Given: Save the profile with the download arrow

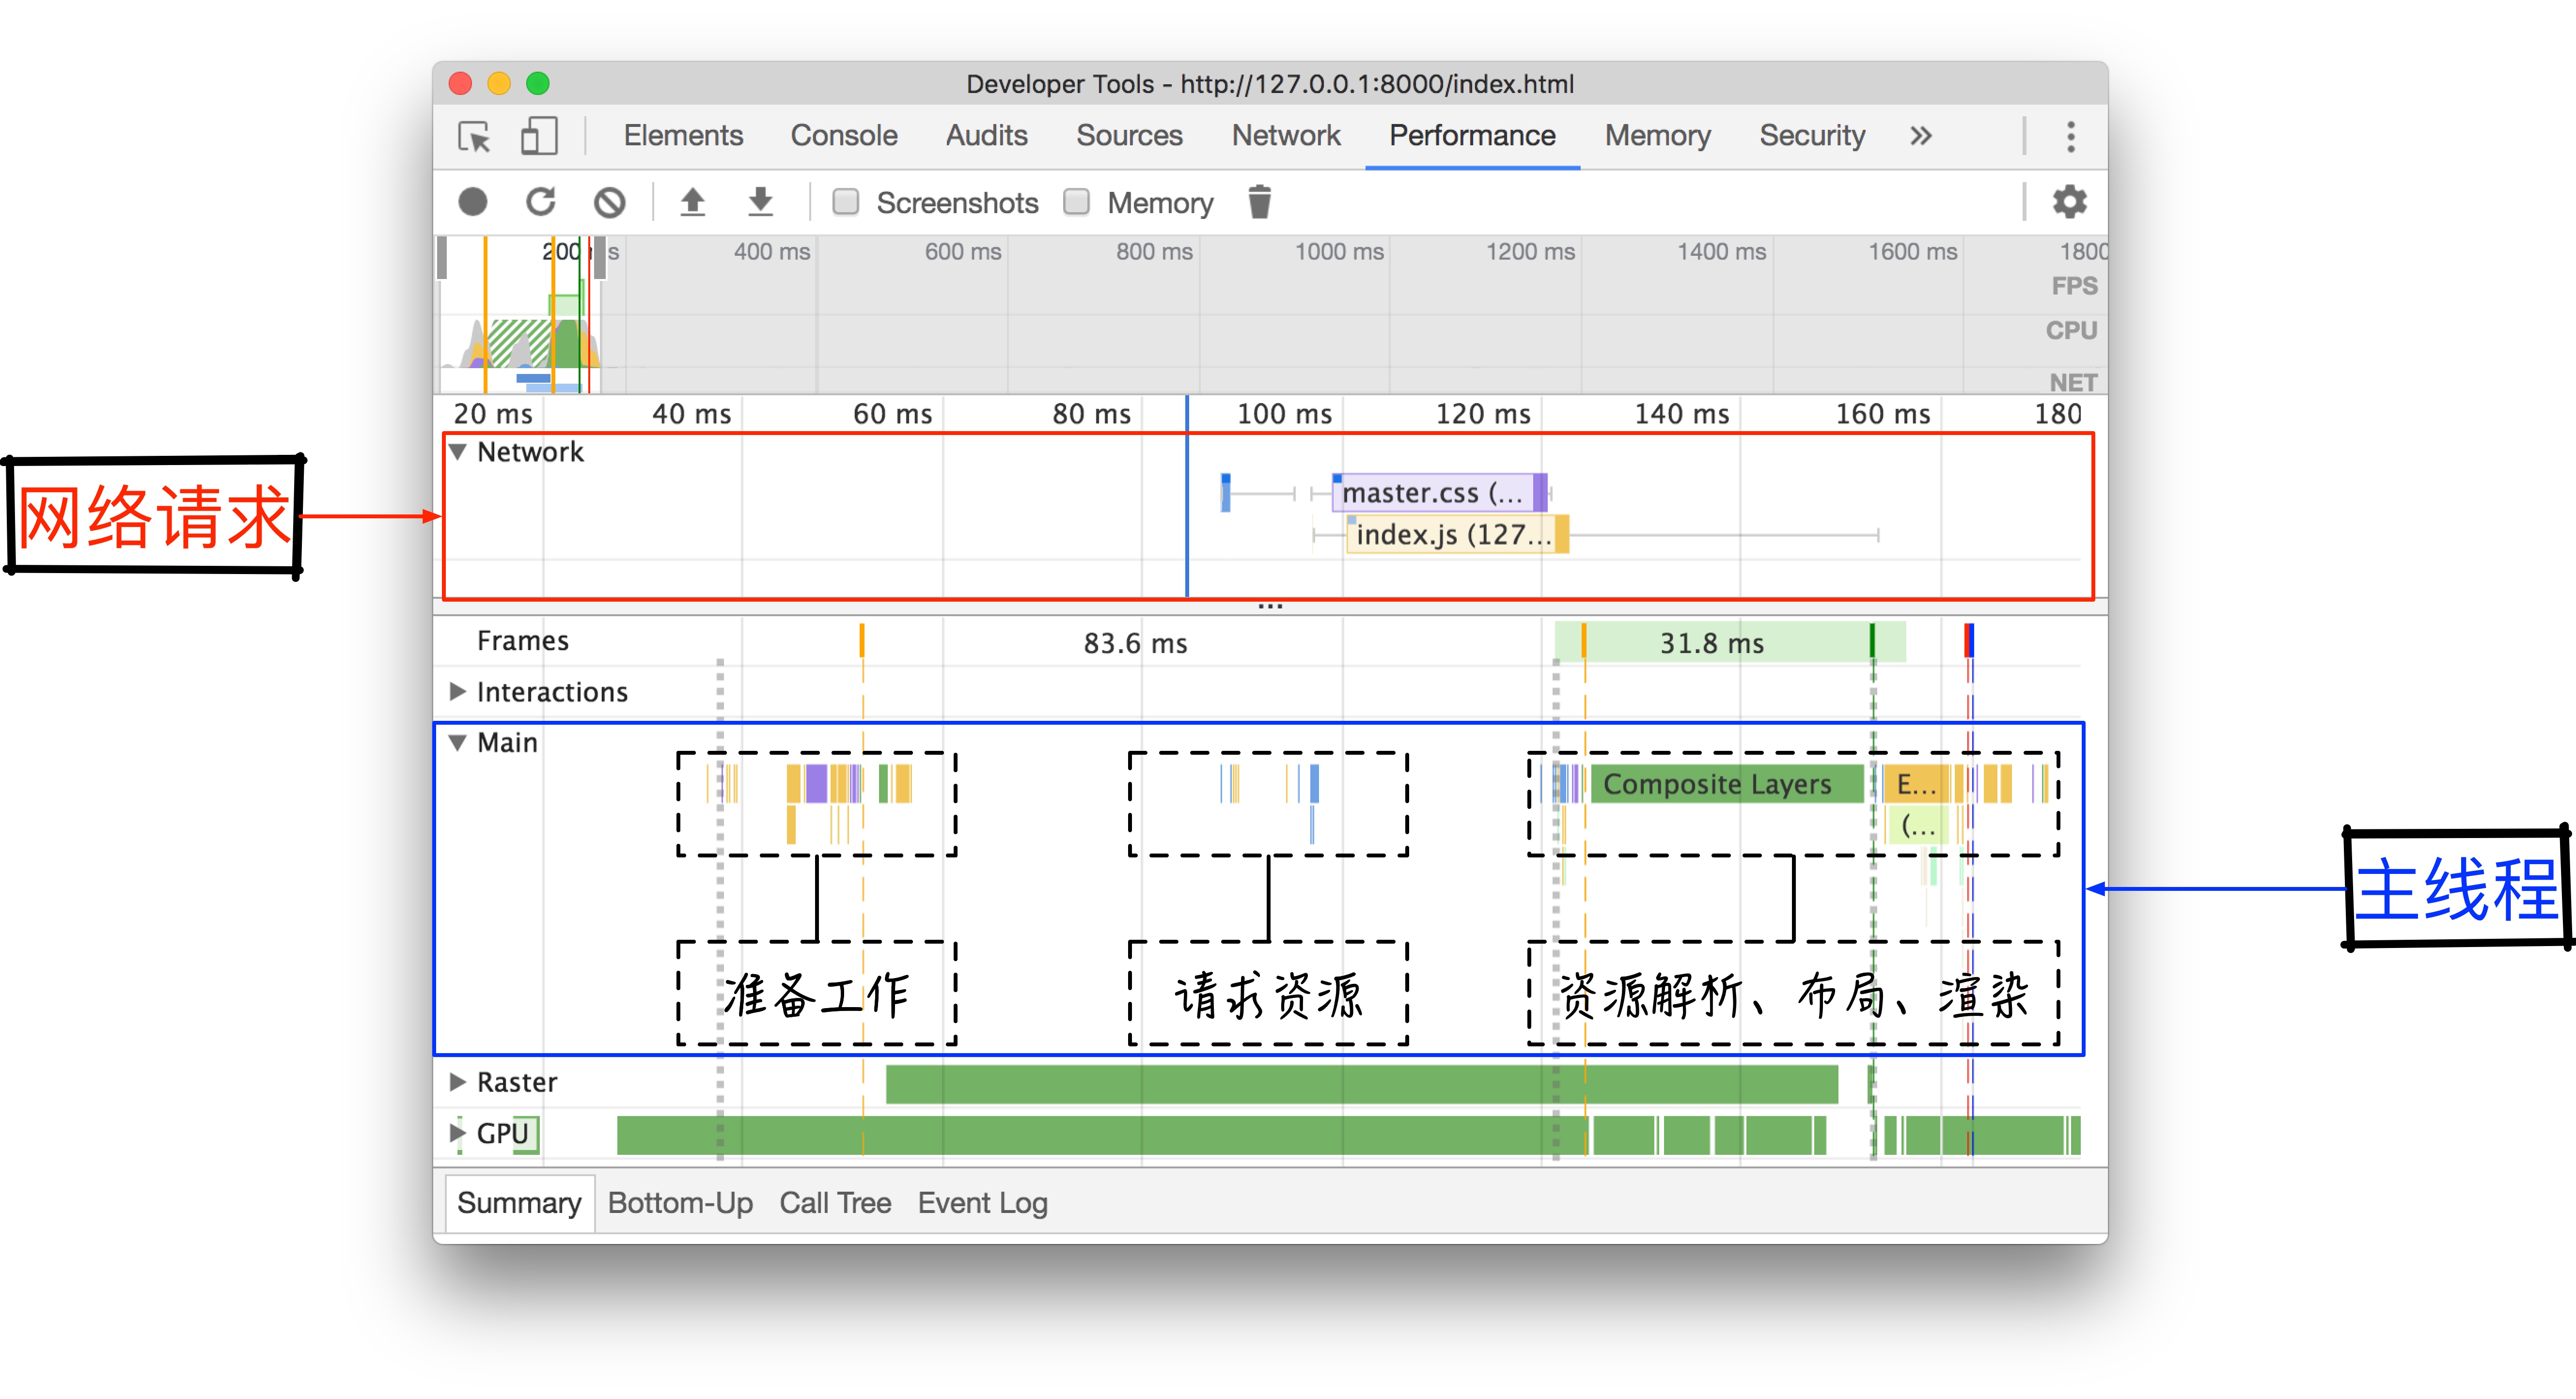Looking at the screenshot, I should 761,202.
